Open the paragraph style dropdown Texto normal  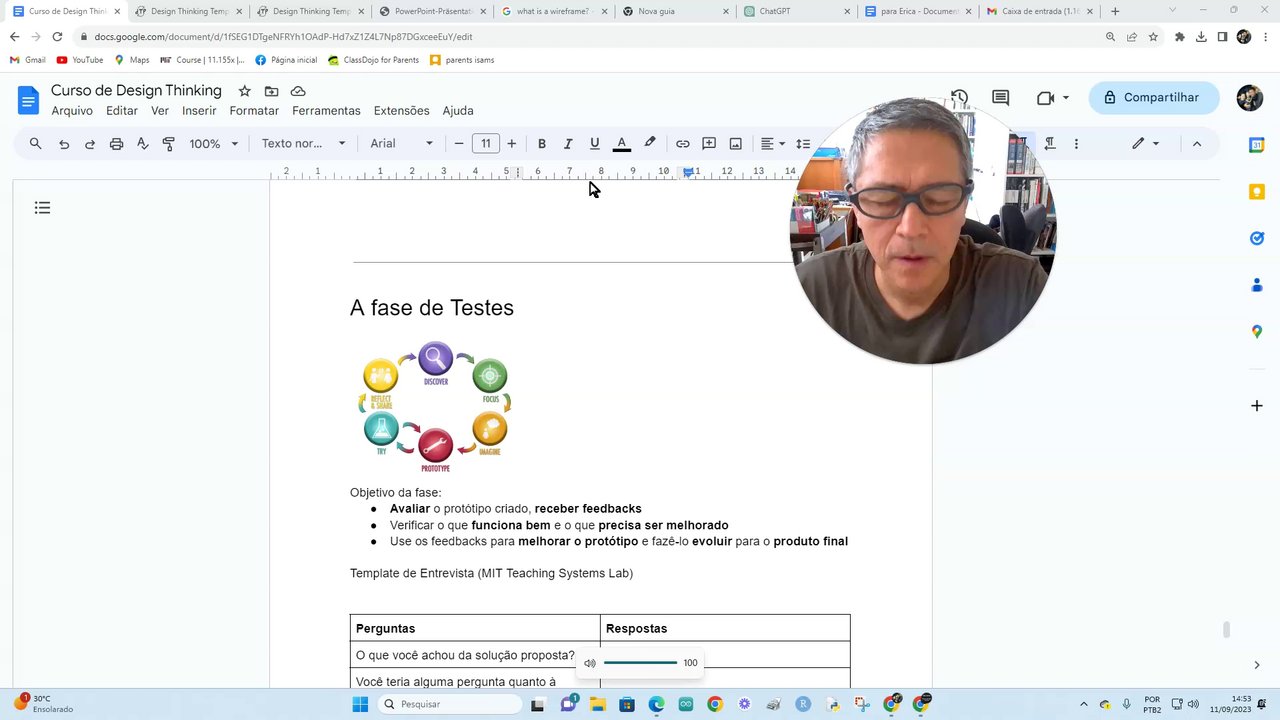pyautogui.click(x=303, y=144)
